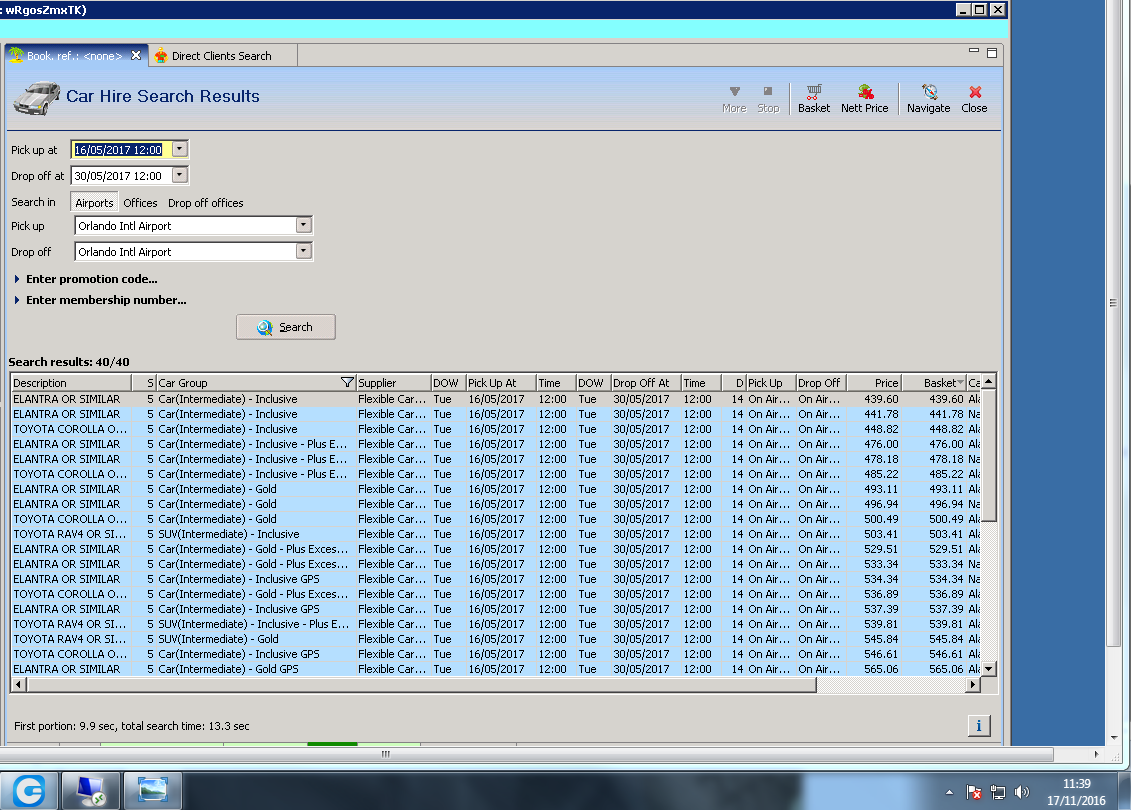The image size is (1131, 810).
Task: Click the Search button
Action: click(x=286, y=327)
